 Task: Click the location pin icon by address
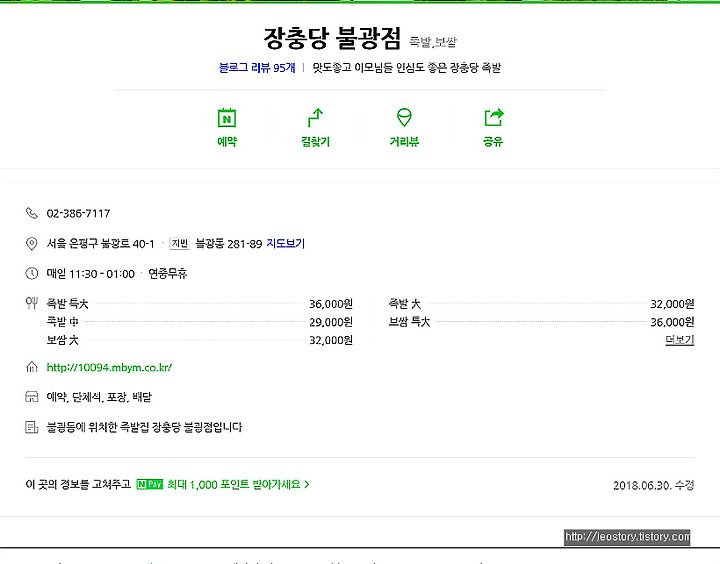[31, 243]
